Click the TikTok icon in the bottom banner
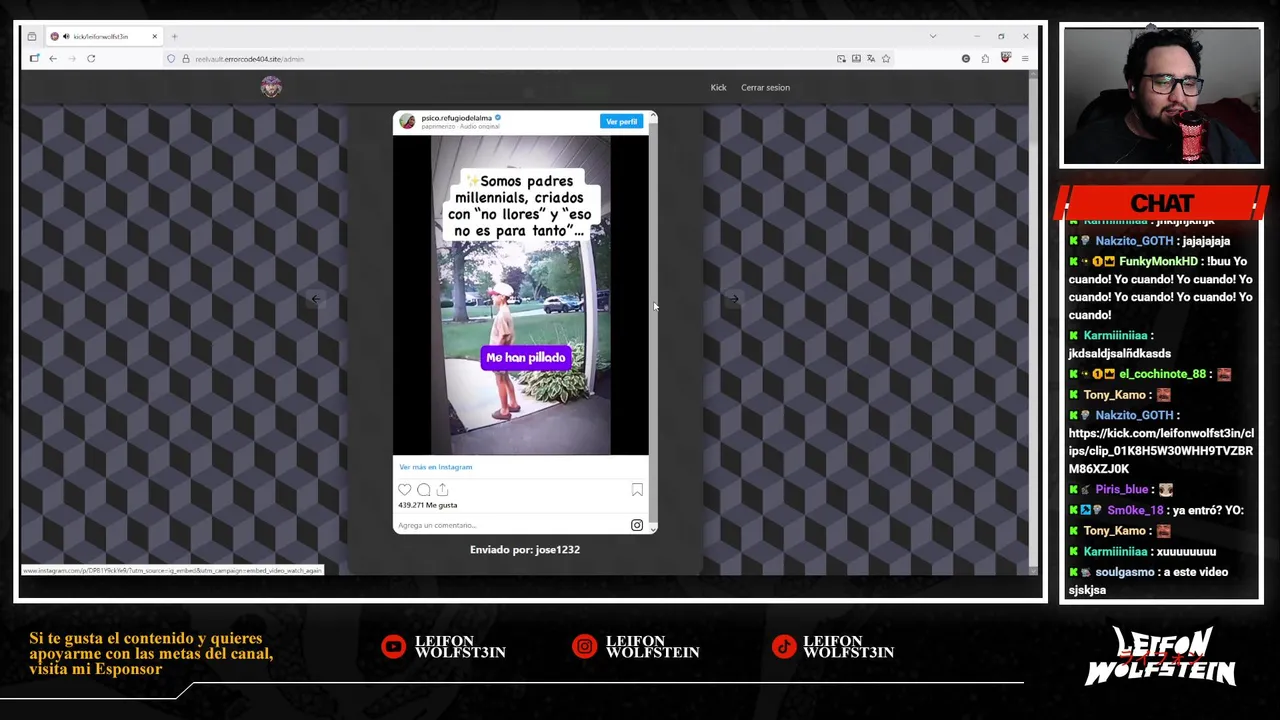This screenshot has width=1280, height=720. click(783, 647)
